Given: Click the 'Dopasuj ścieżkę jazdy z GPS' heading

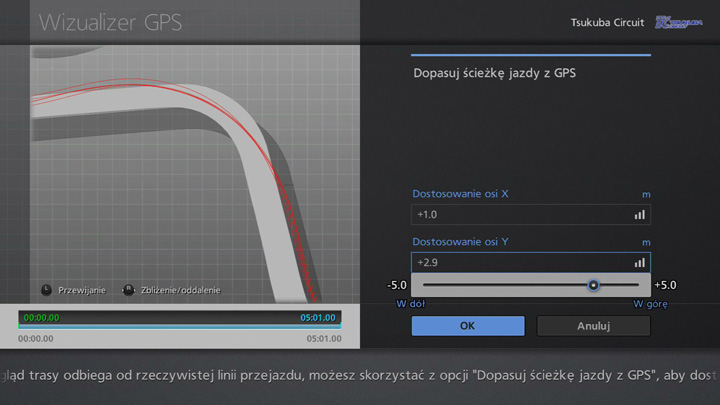Looking at the screenshot, I should (494, 73).
